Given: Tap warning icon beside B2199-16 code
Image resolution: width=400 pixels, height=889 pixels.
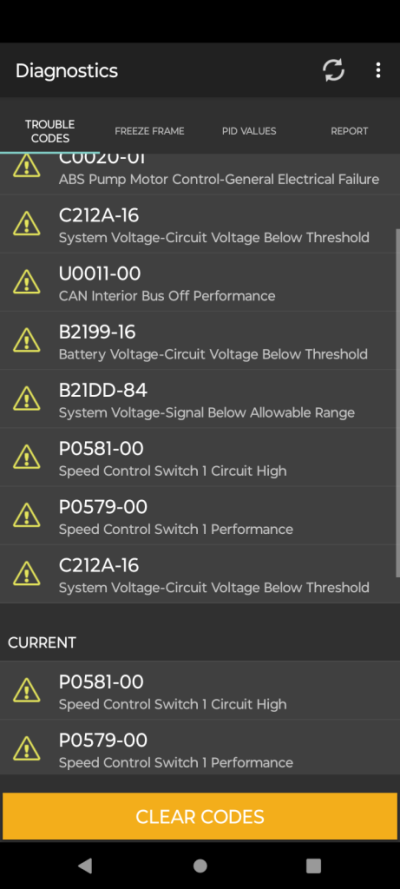Looking at the screenshot, I should 27,340.
